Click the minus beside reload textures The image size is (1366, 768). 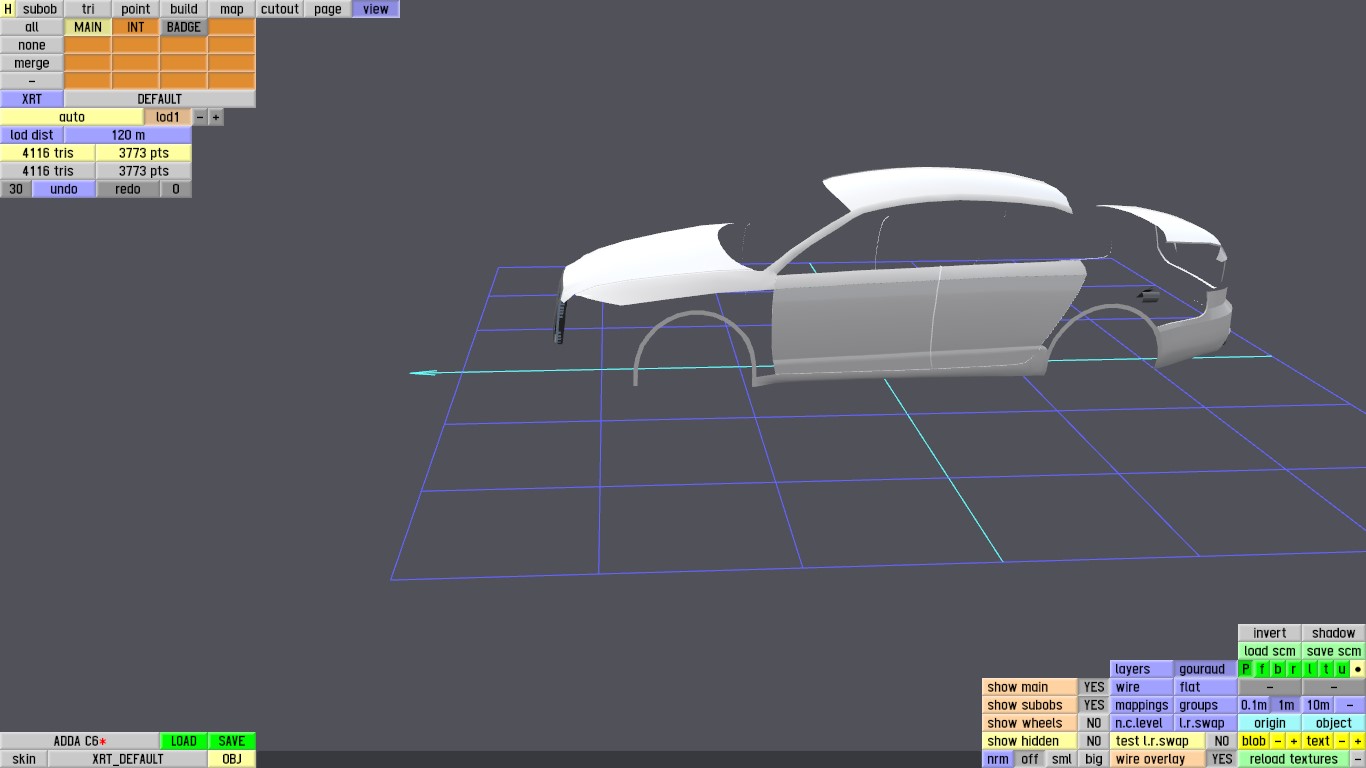(1358, 759)
